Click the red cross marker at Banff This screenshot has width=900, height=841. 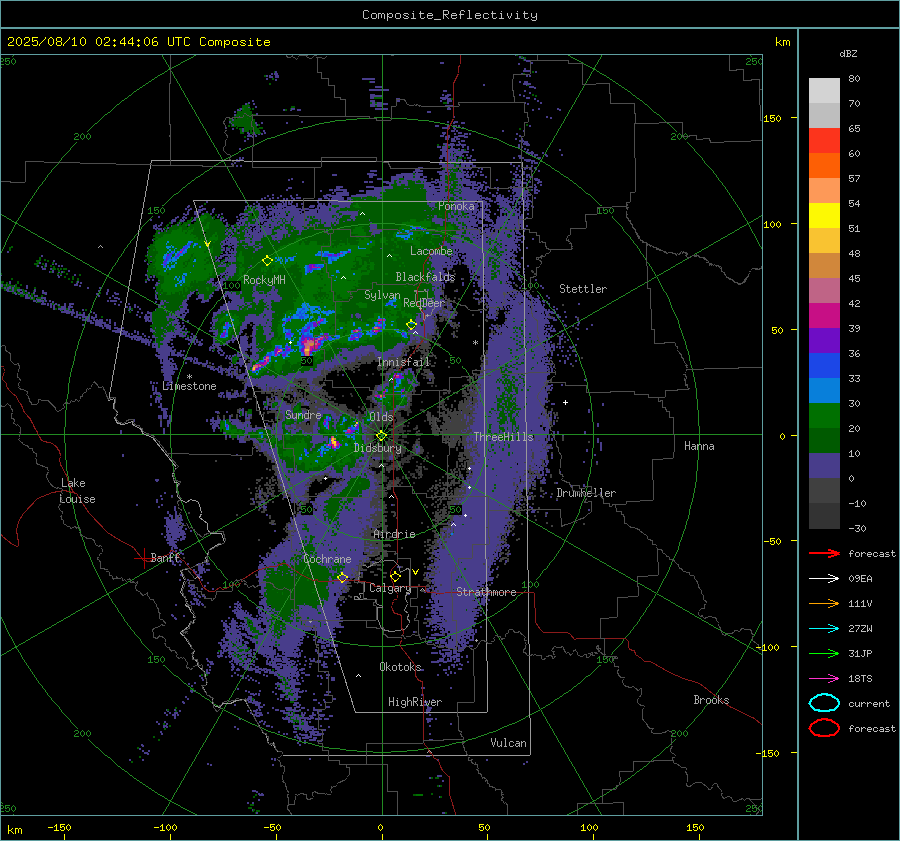pyautogui.click(x=143, y=558)
